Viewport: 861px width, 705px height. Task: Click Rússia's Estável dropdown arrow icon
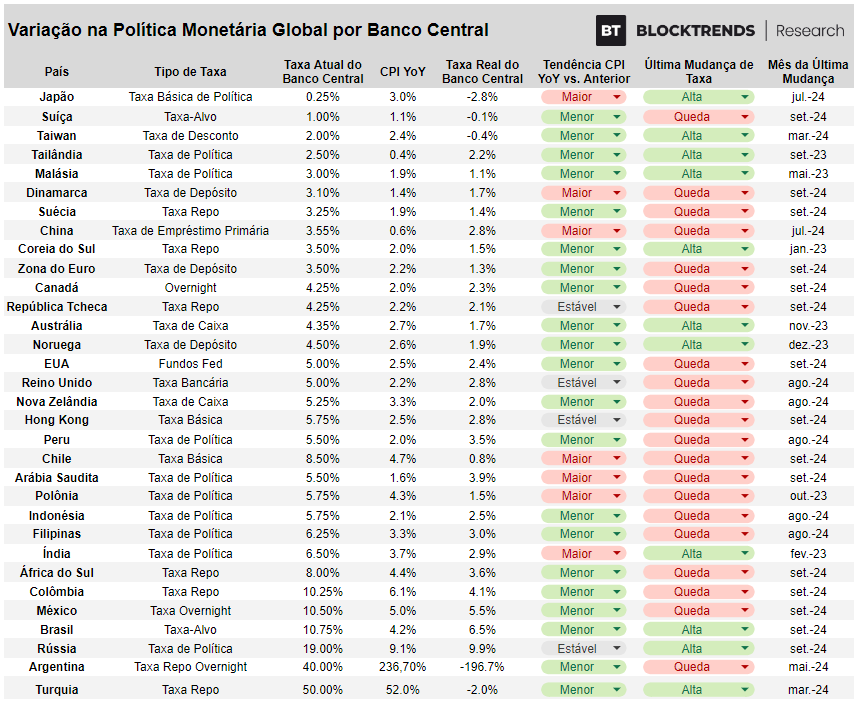(617, 648)
